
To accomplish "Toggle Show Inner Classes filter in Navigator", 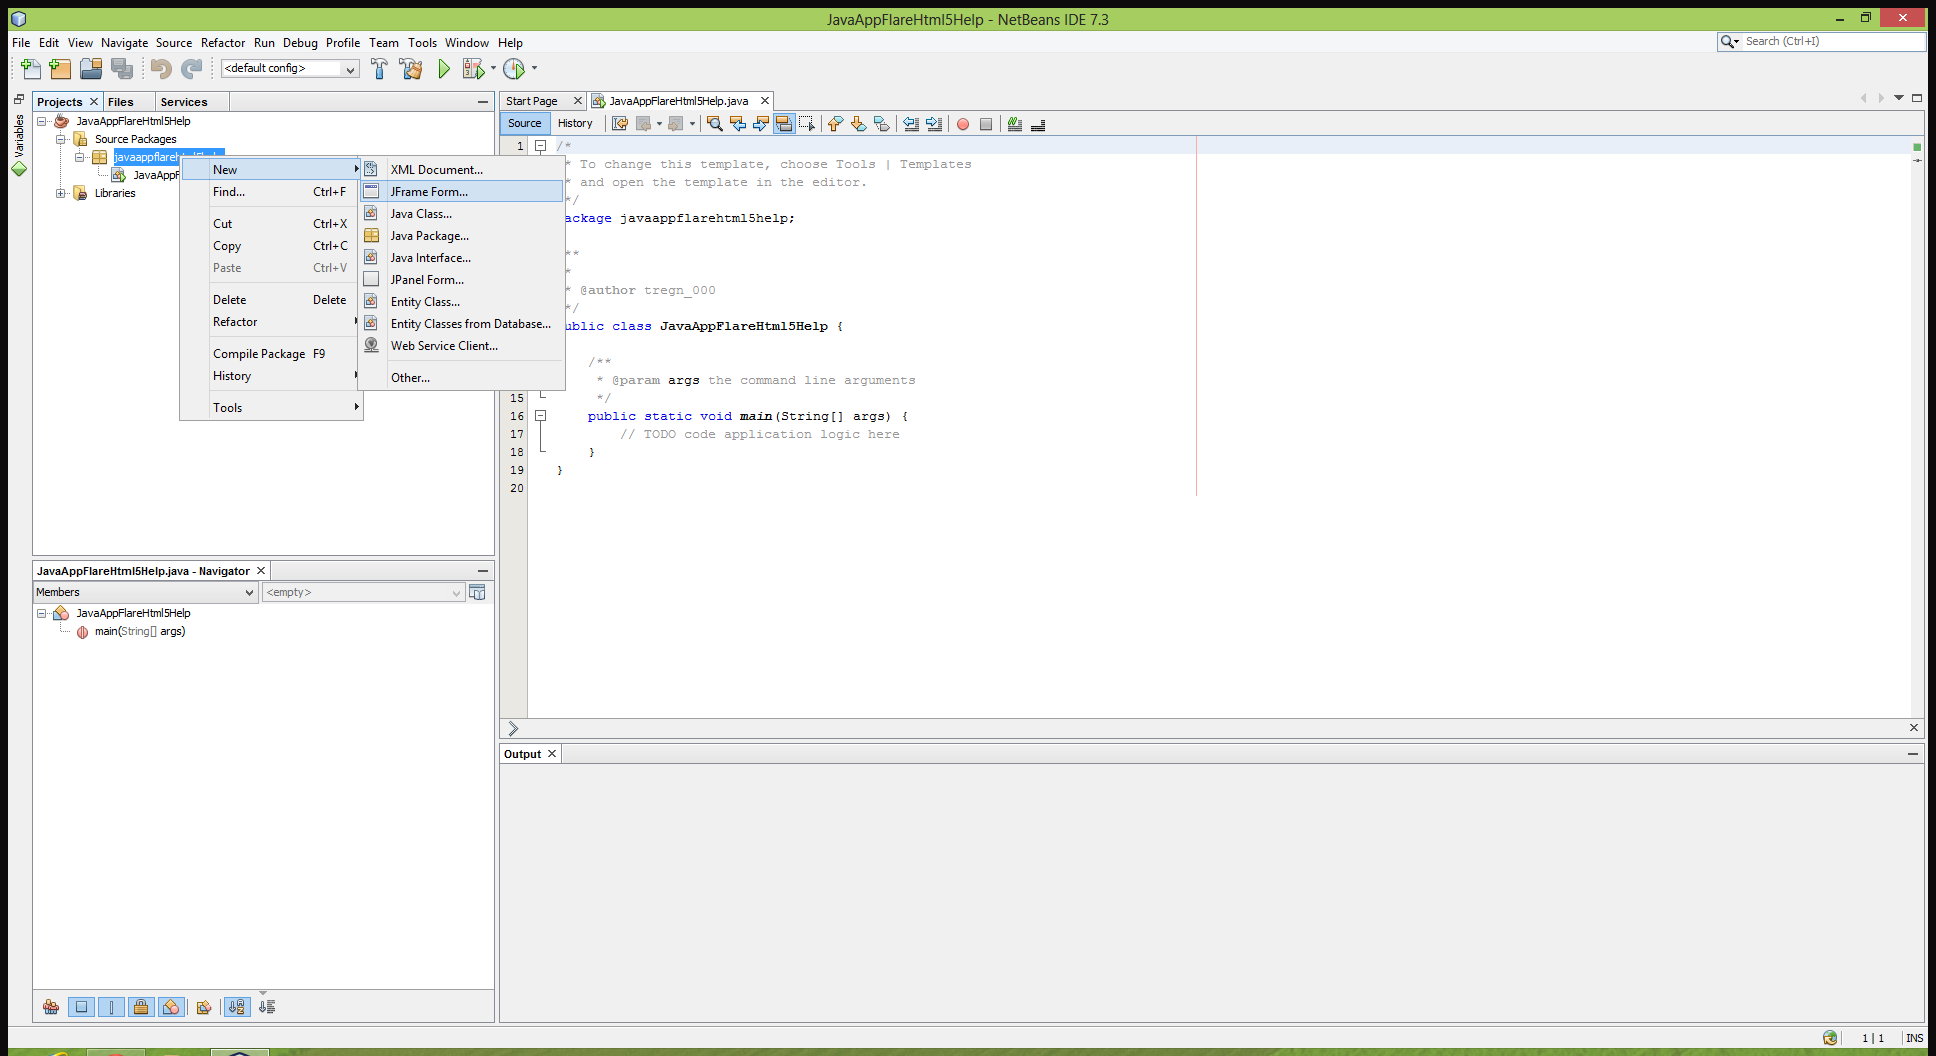I will [x=171, y=1007].
